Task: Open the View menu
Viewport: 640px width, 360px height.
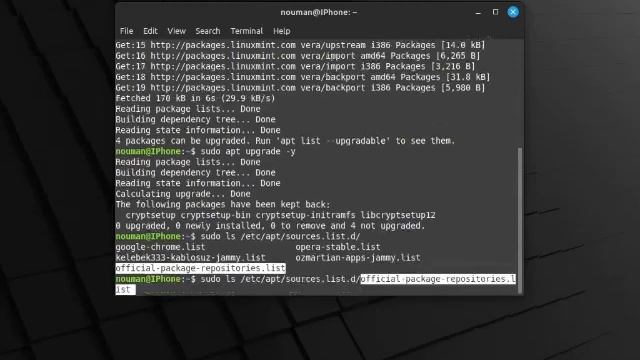Action: tap(176, 31)
